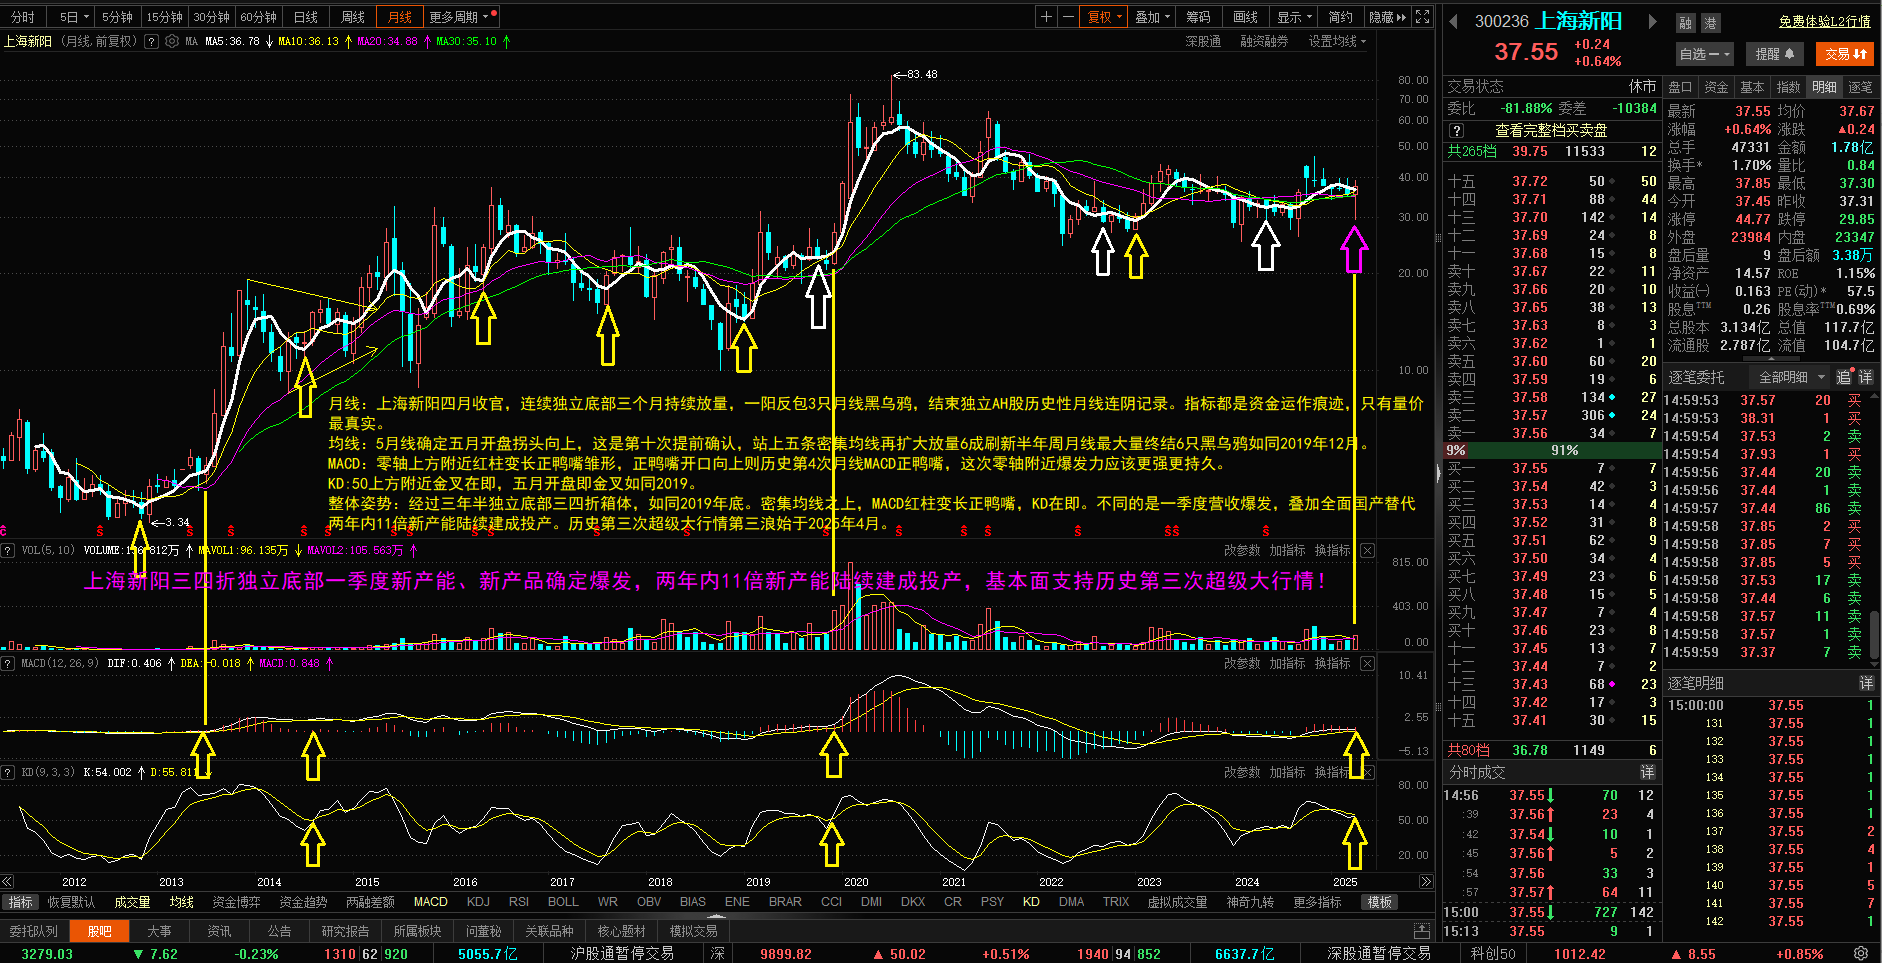
Task: Collapse the indicator tabs via center chevron
Action: [x=715, y=915]
